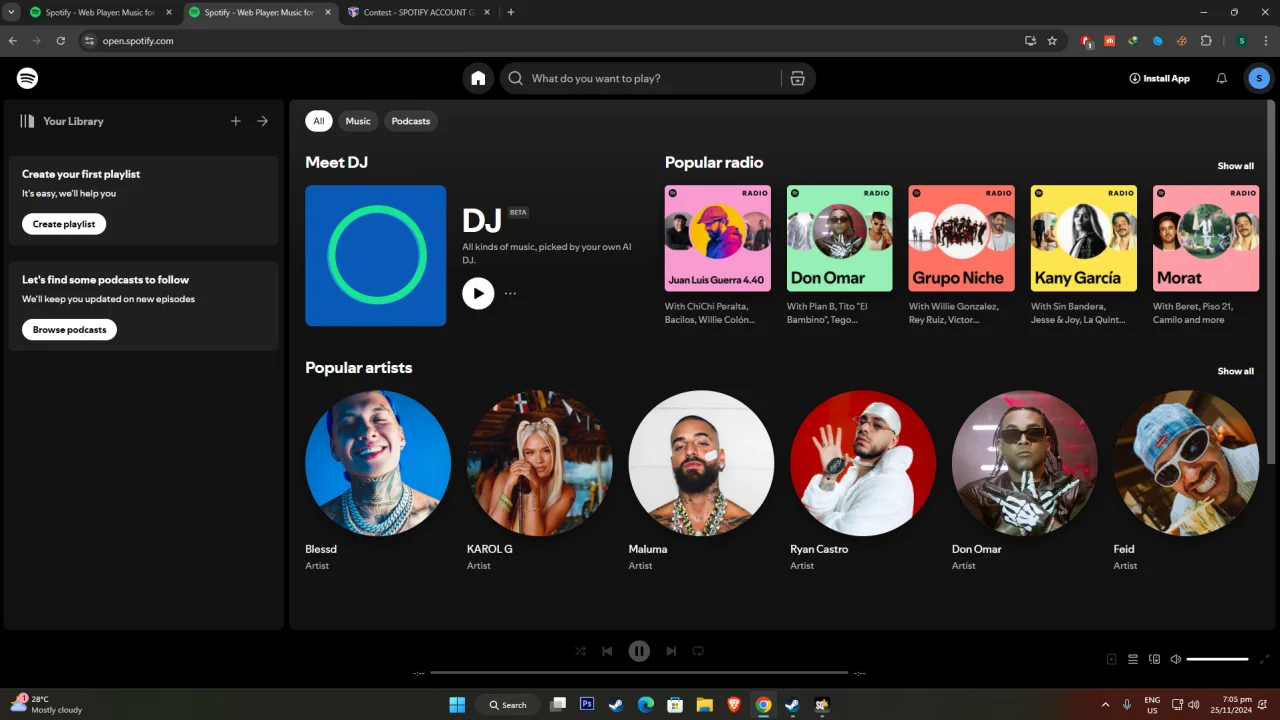Open the Juan Luis Guerra 4.40 radio

718,256
